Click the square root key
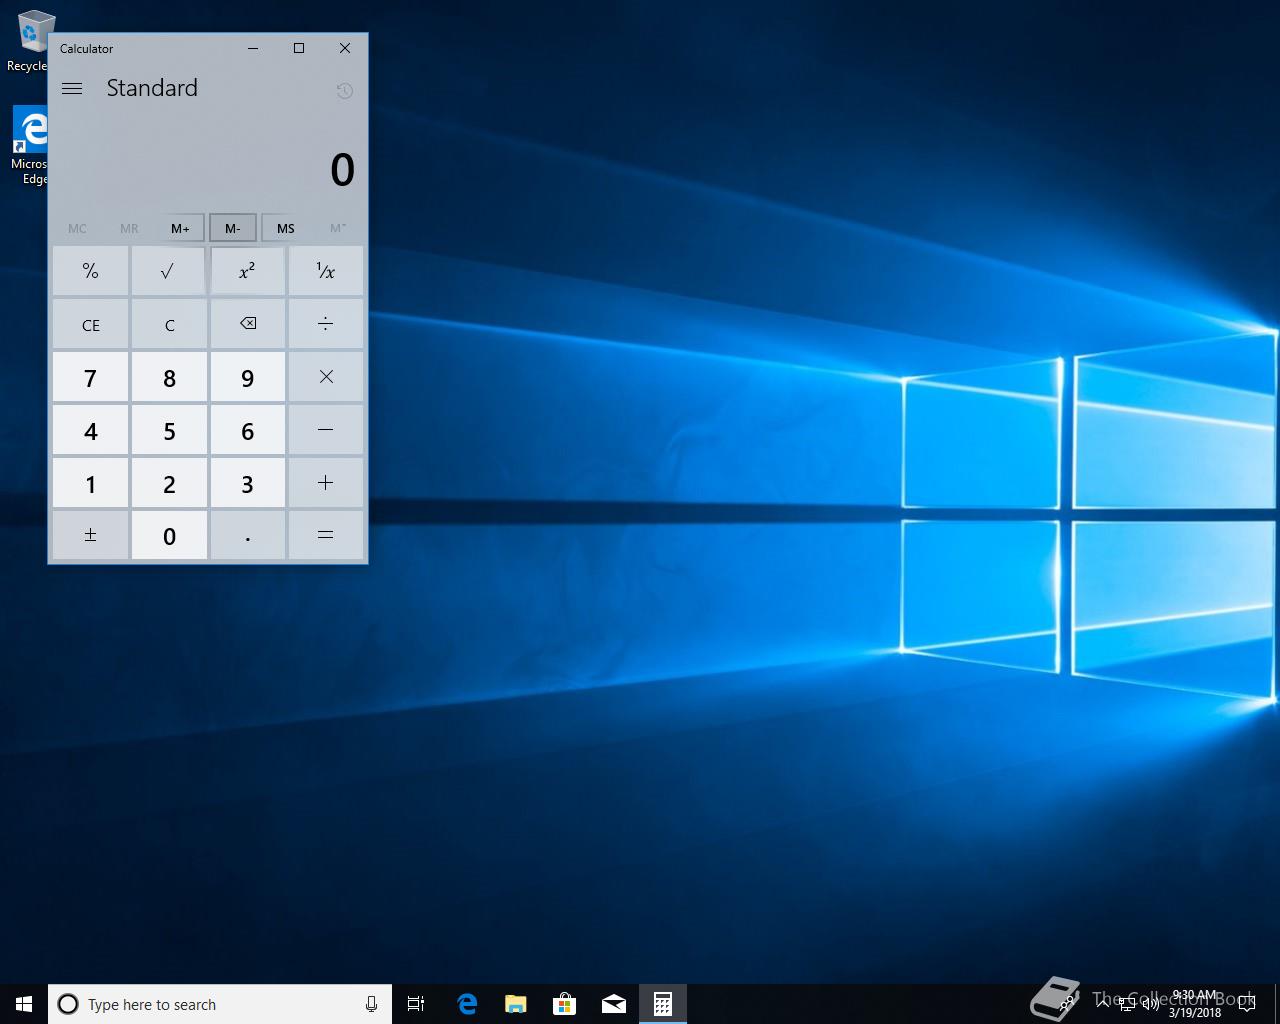 pyautogui.click(x=169, y=271)
